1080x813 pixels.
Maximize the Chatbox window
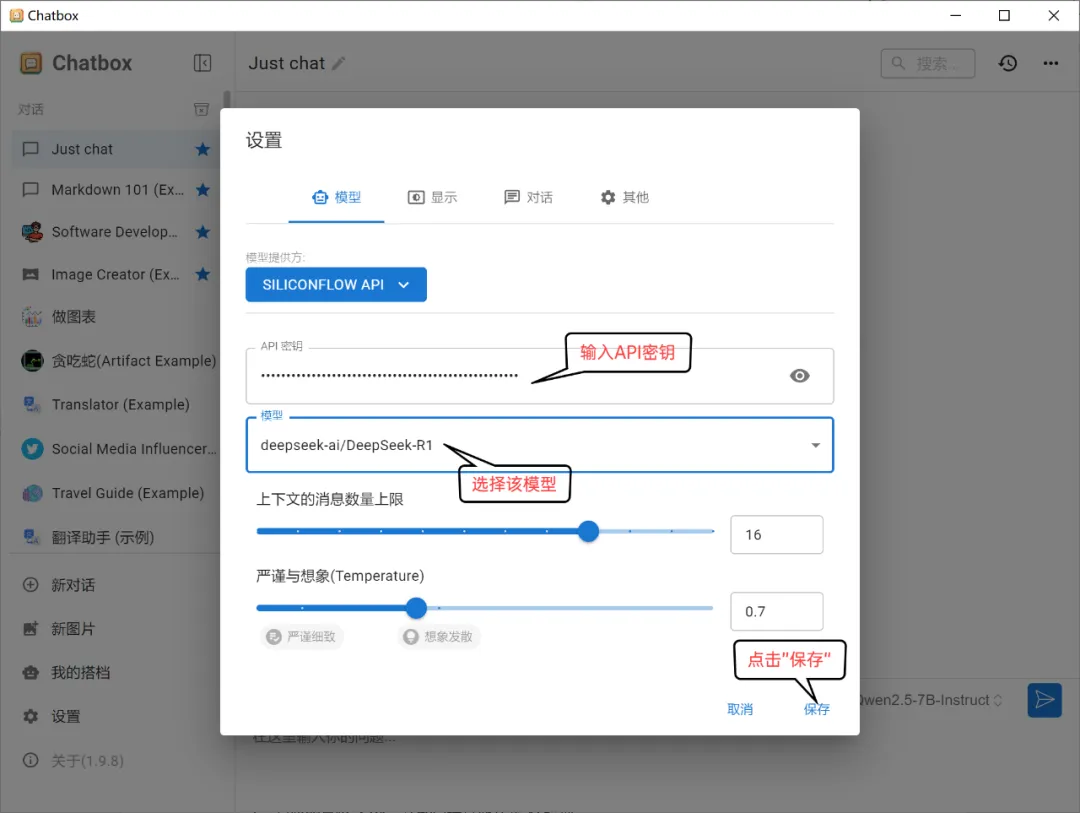coord(1004,15)
